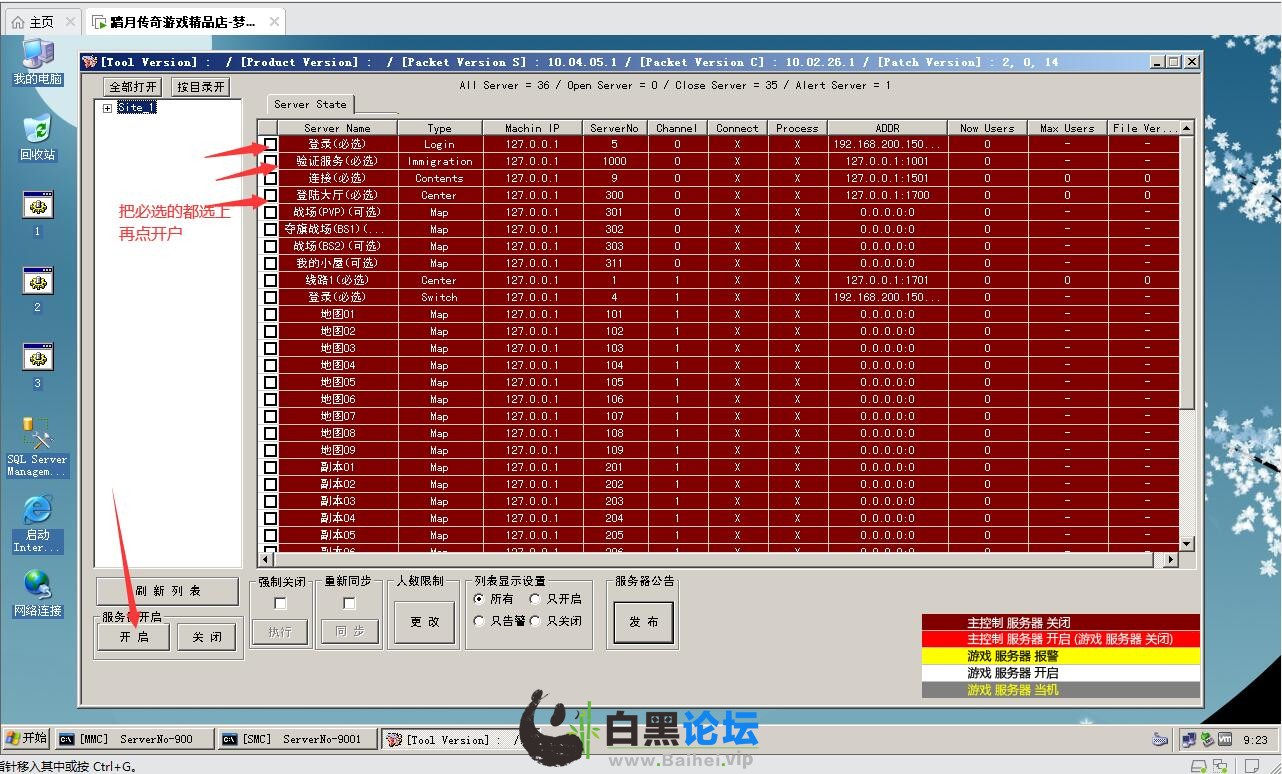Screen dimensions: 1282x774
Task: Click the yellow 游戏服务器报警 legend
Action: pos(1060,656)
